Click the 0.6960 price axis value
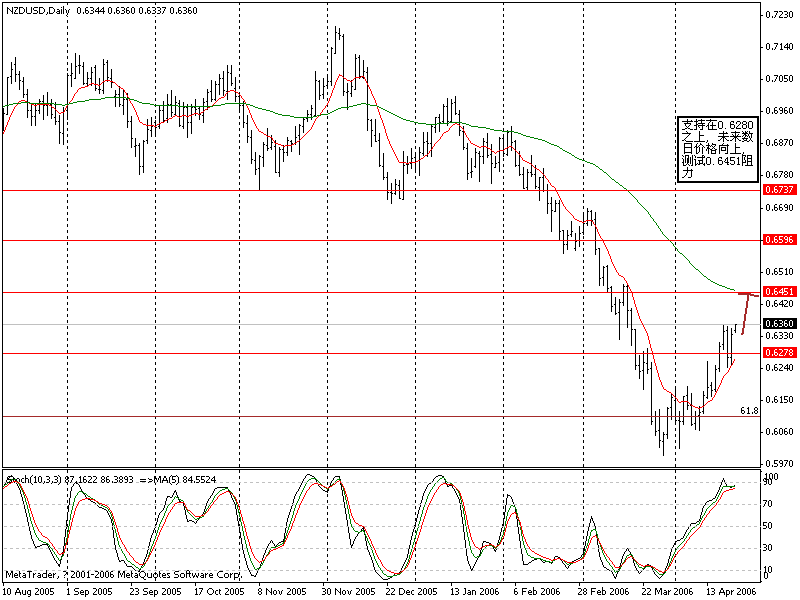Viewport: 800px width, 600px height. [x=780, y=111]
